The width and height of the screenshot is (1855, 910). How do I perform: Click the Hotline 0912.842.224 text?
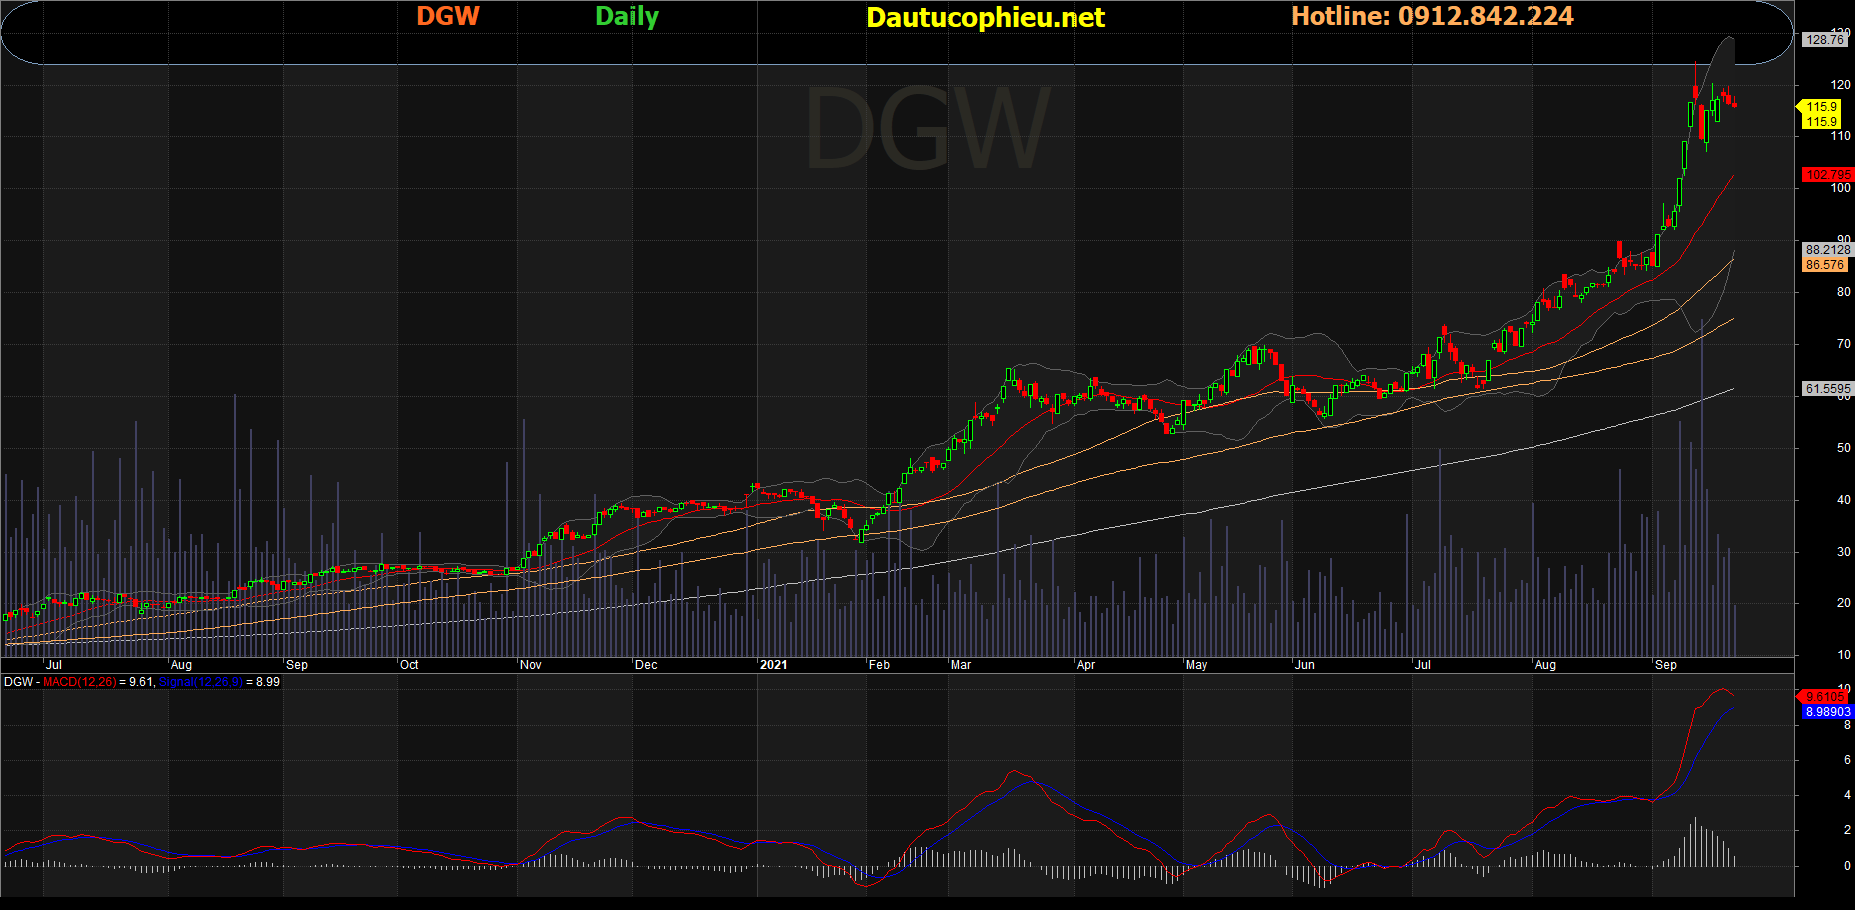(x=1432, y=16)
